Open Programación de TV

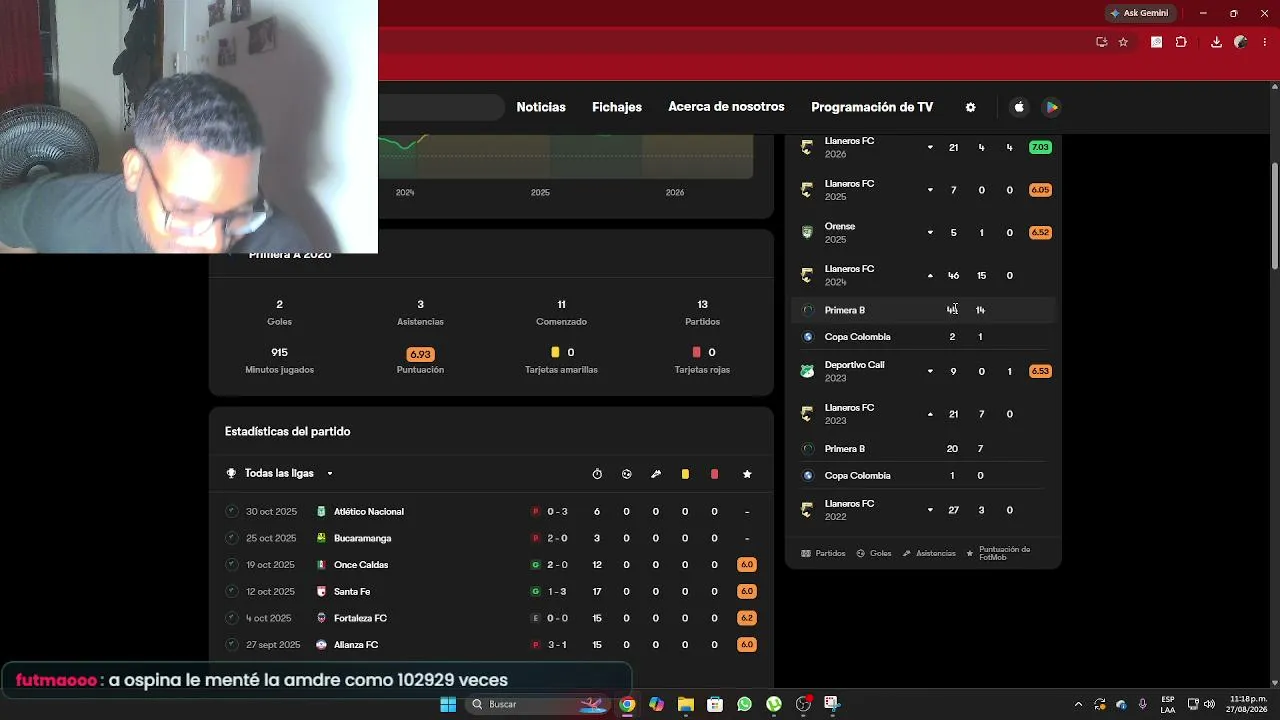tap(872, 107)
